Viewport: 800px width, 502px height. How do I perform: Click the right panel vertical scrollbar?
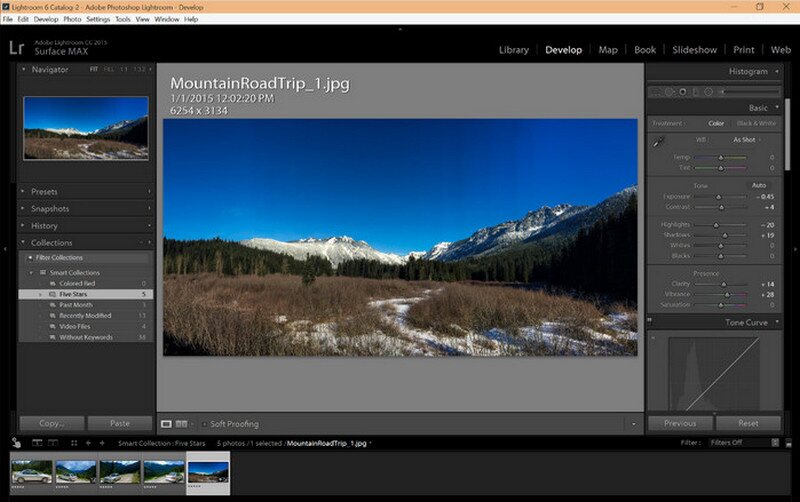(x=788, y=135)
